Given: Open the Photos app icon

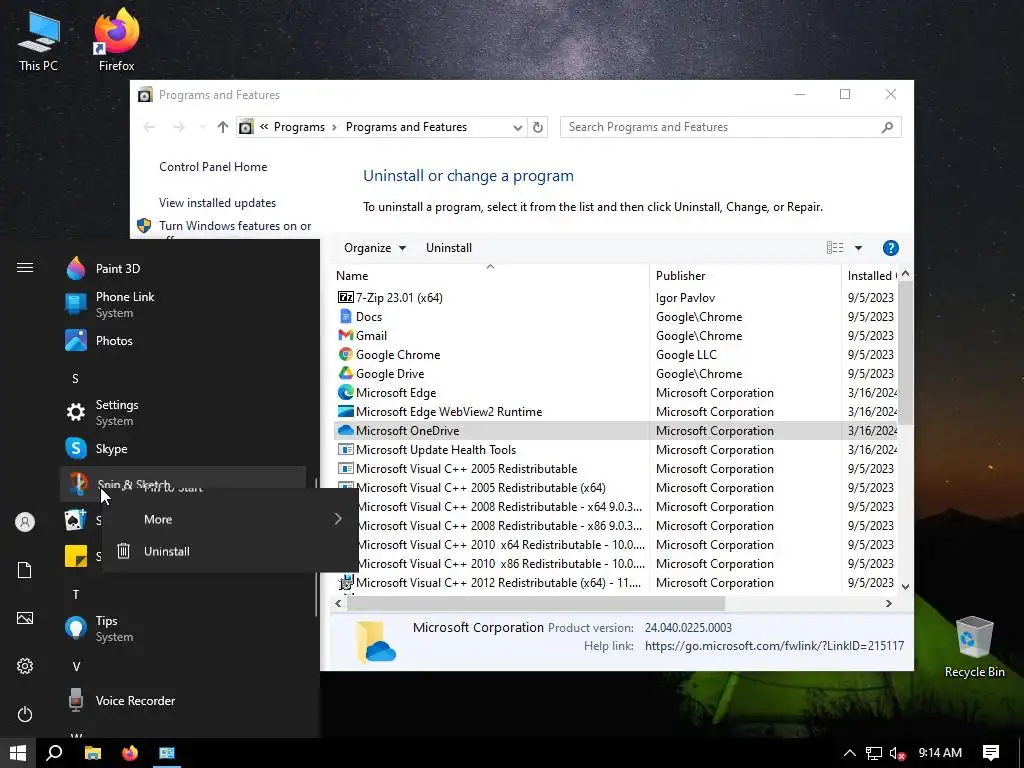Looking at the screenshot, I should point(76,340).
